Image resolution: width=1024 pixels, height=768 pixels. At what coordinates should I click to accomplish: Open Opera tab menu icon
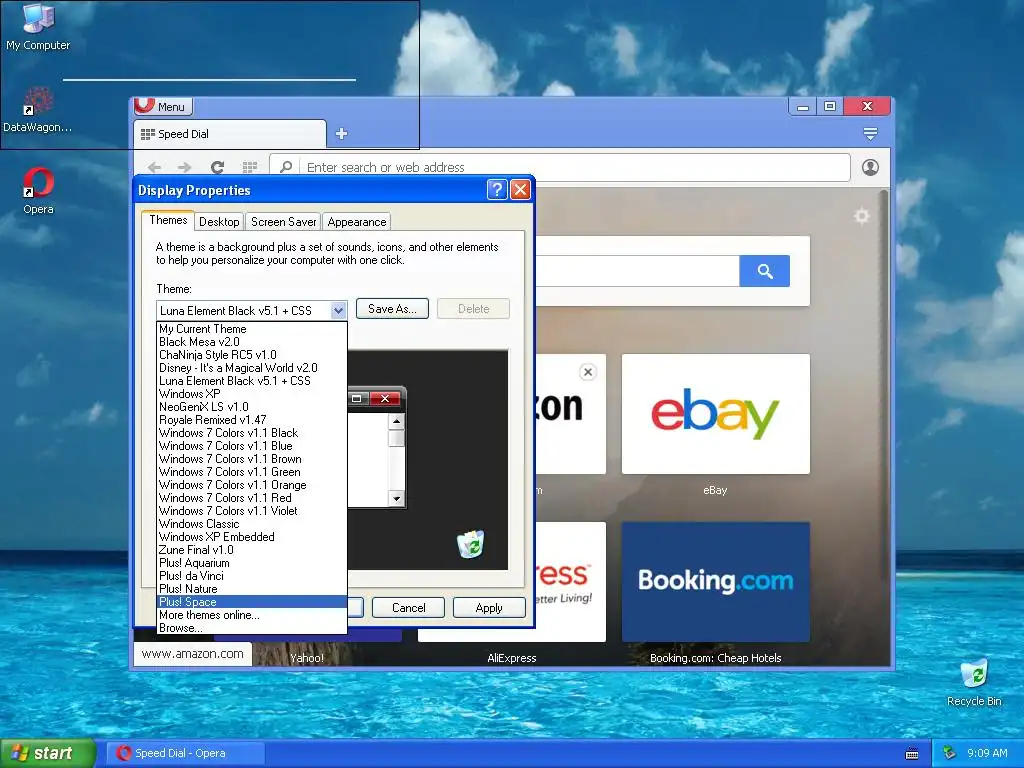[870, 134]
